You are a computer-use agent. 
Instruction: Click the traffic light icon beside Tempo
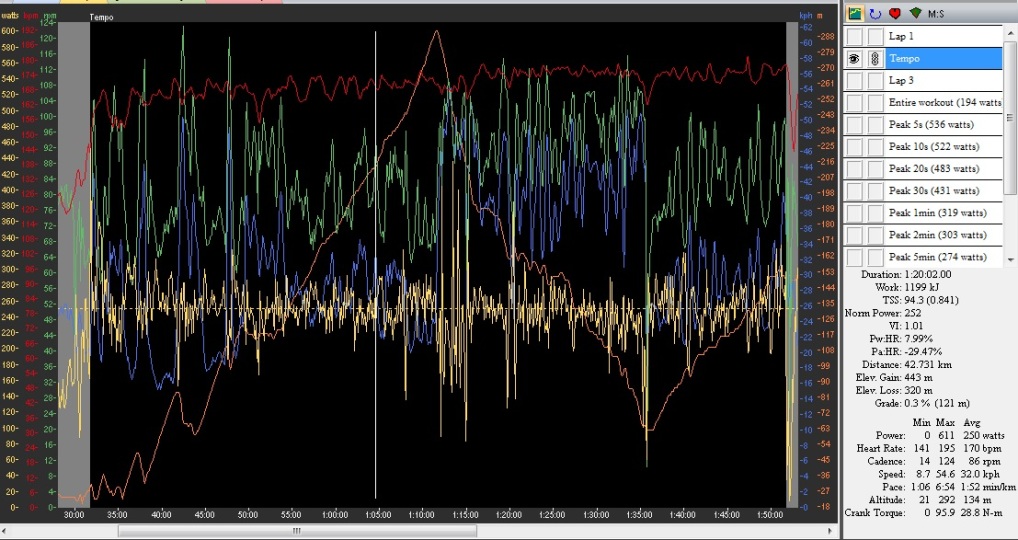(x=875, y=59)
